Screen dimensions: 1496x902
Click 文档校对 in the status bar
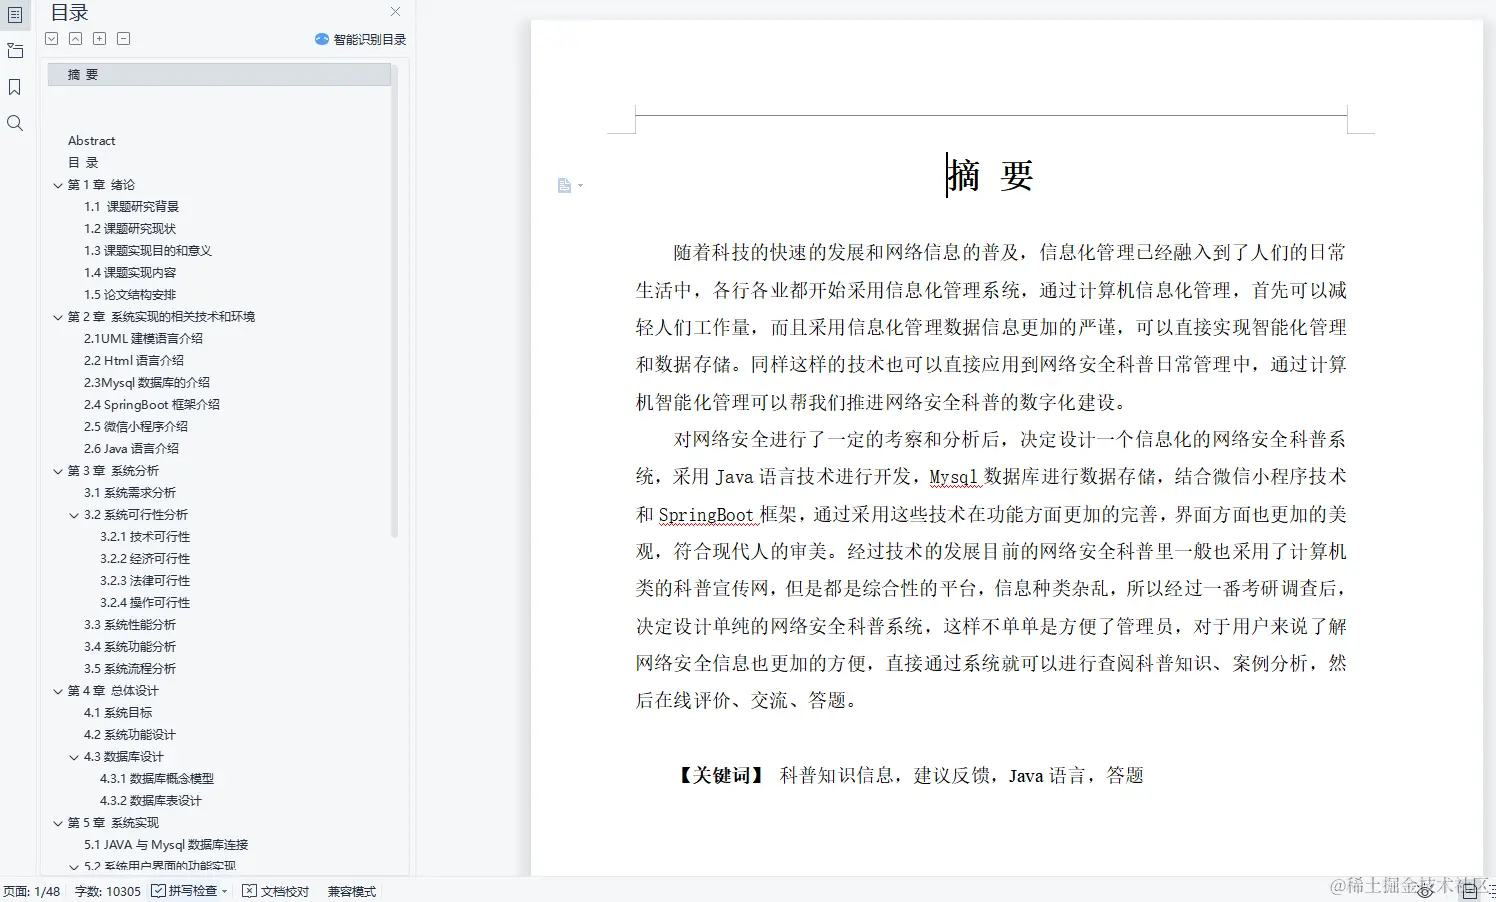click(276, 891)
